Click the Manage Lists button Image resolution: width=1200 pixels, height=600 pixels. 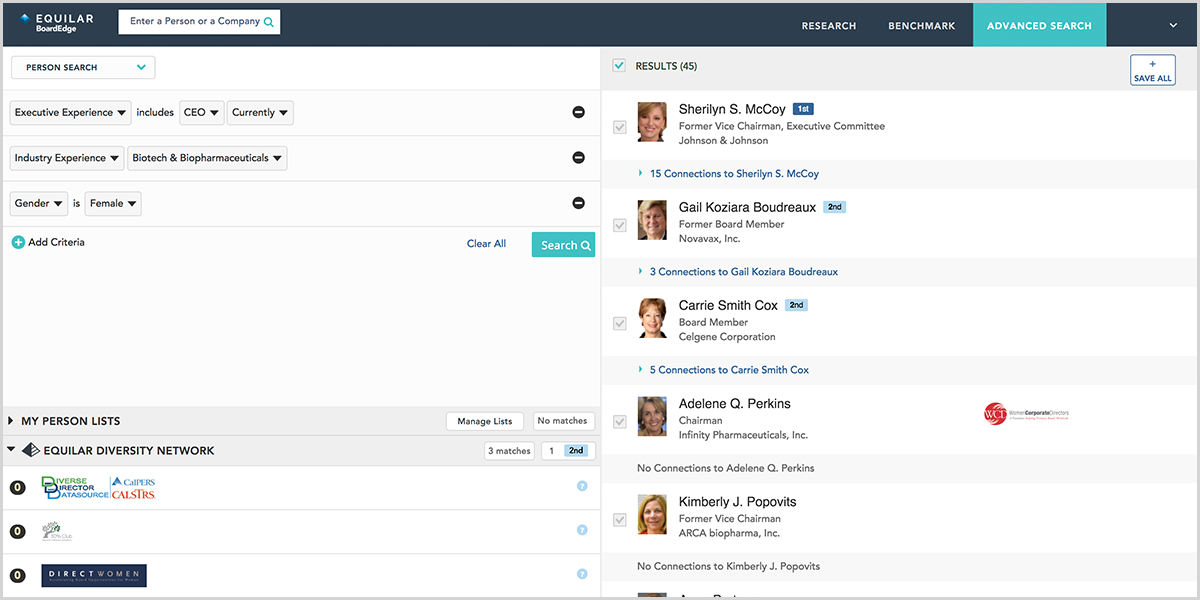tap(484, 421)
